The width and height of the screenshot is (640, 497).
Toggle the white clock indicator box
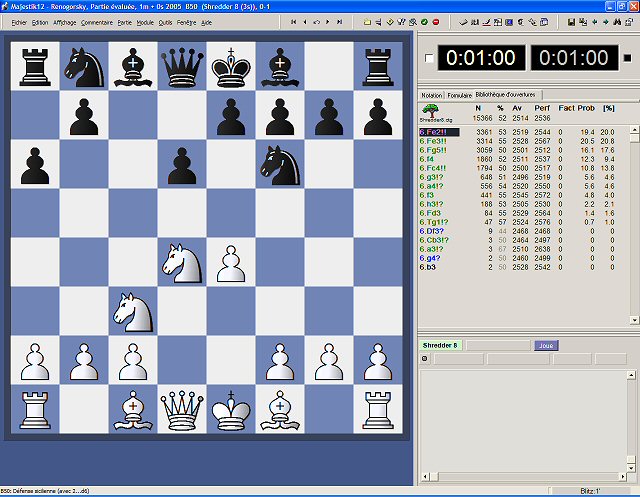429,59
